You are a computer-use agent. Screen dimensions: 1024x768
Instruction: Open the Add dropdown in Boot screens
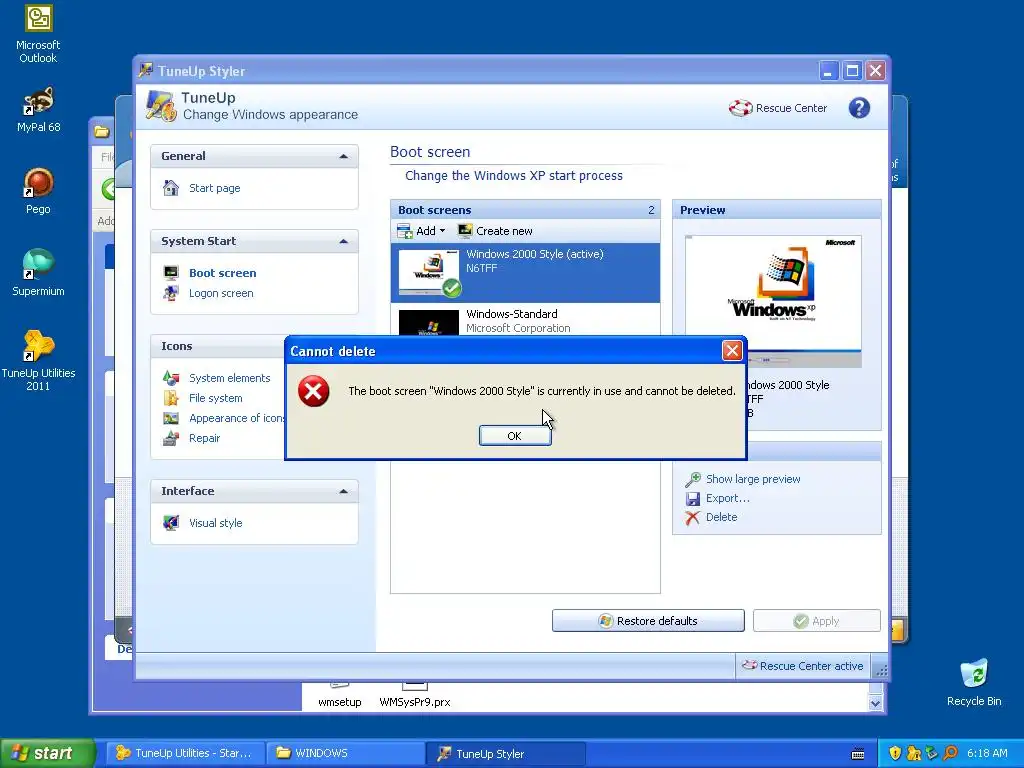click(421, 231)
